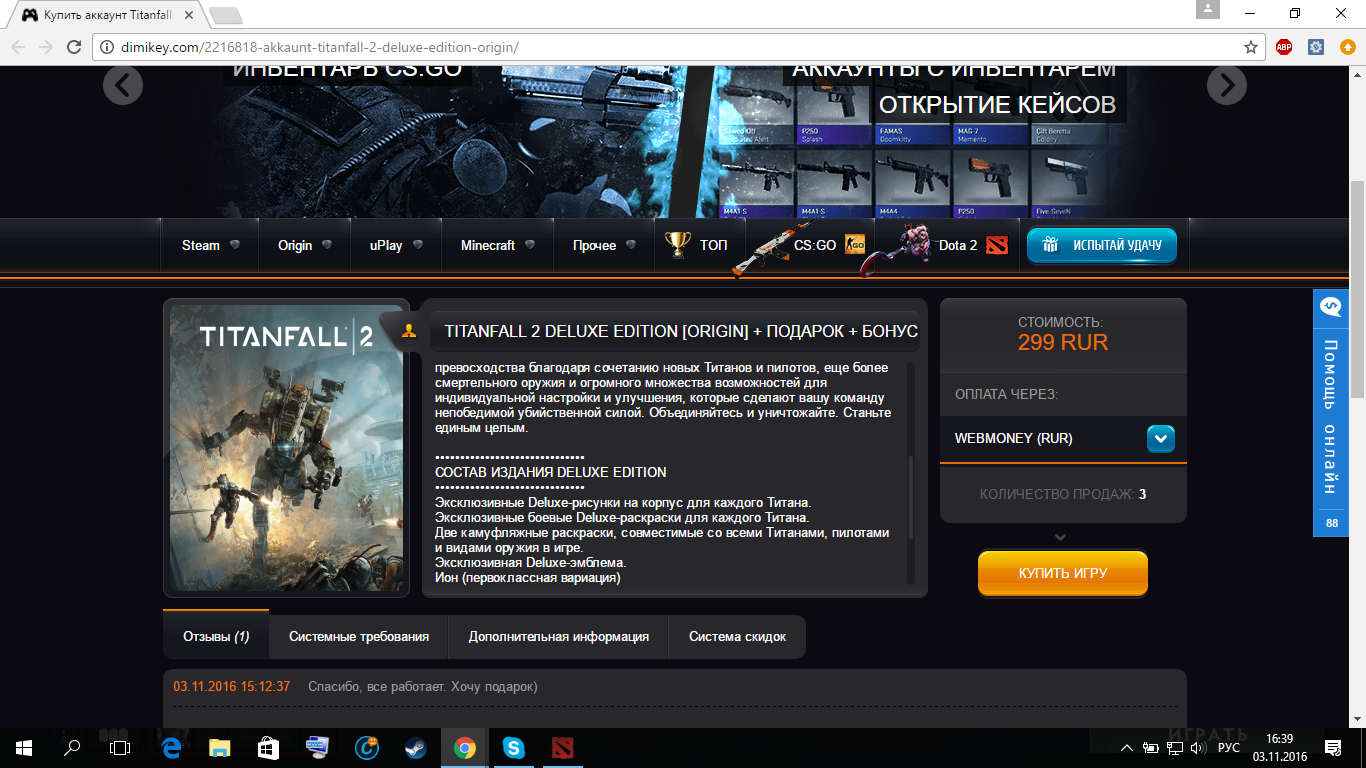1366x768 pixels.
Task: Open the Windows Action Center notifications
Action: pos(1333,747)
